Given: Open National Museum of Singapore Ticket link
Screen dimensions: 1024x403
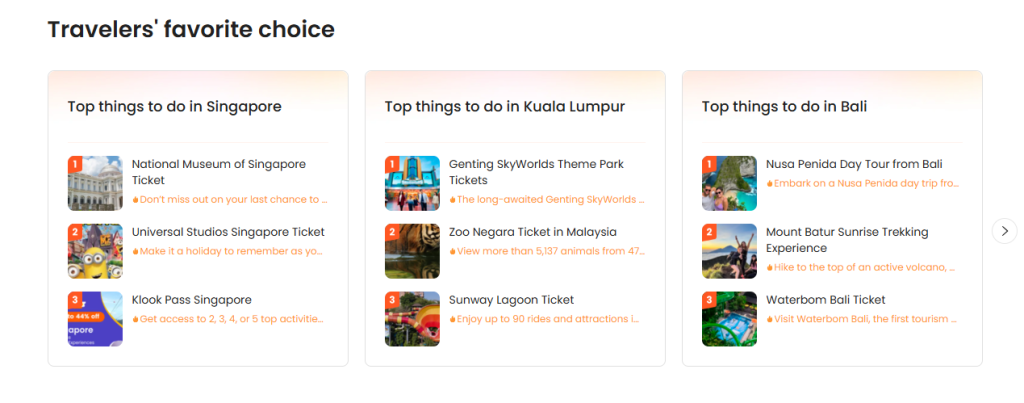Looking at the screenshot, I should click(x=219, y=172).
